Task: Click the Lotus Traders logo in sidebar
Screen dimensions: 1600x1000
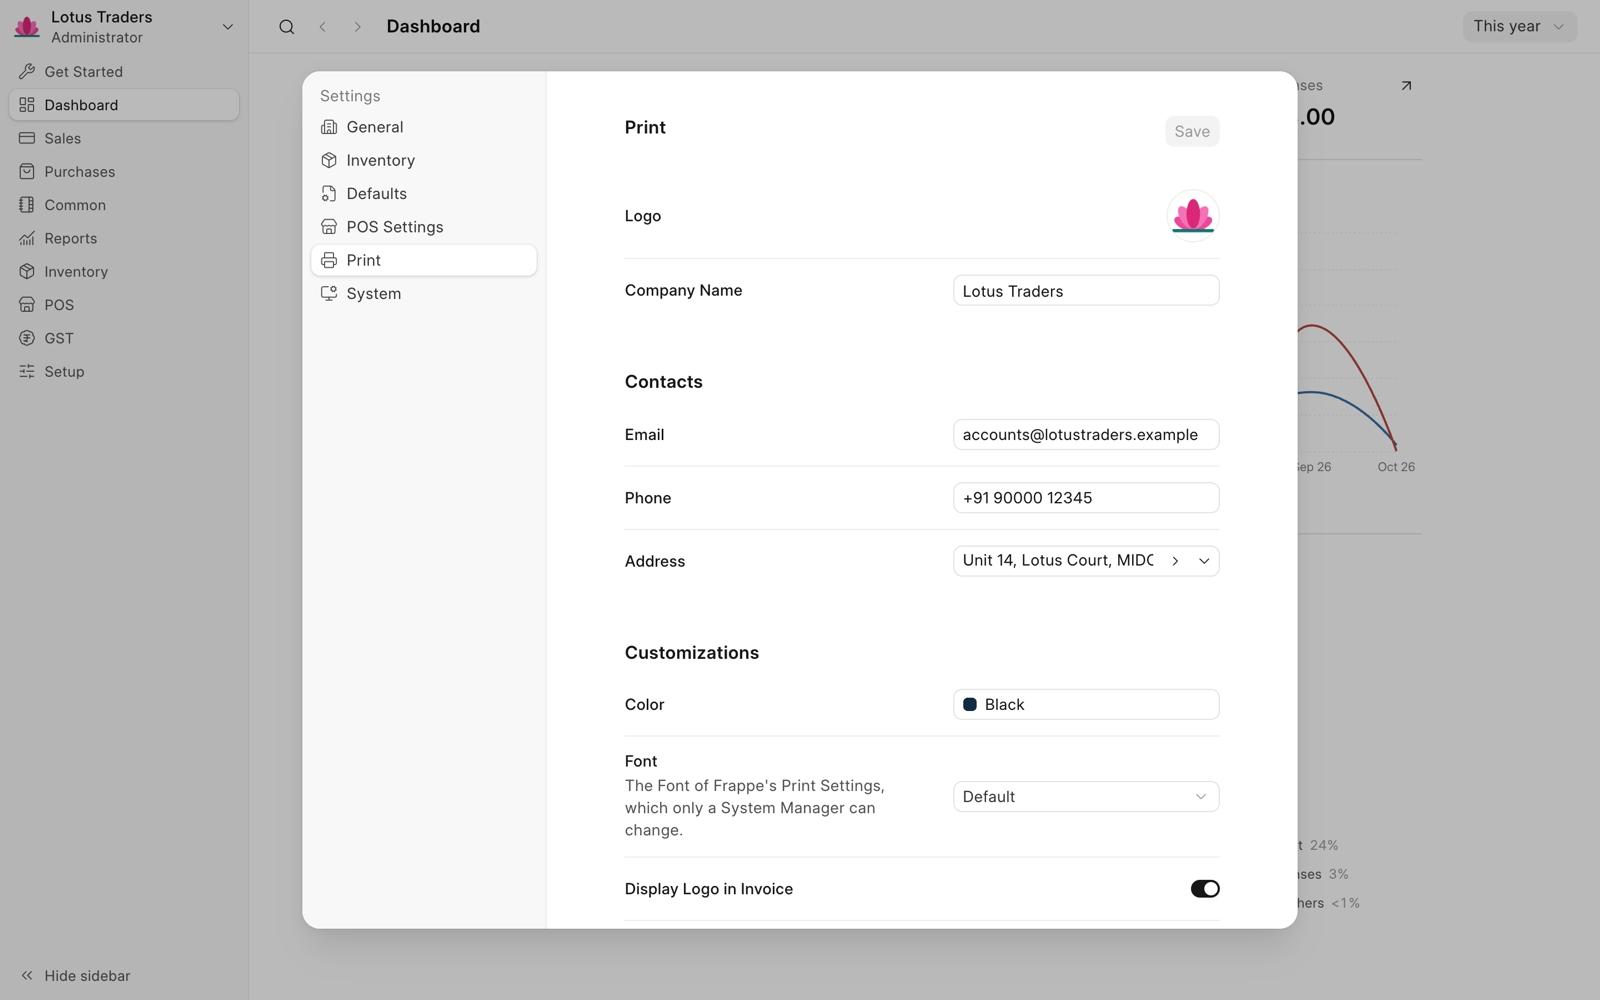Action: tap(27, 27)
